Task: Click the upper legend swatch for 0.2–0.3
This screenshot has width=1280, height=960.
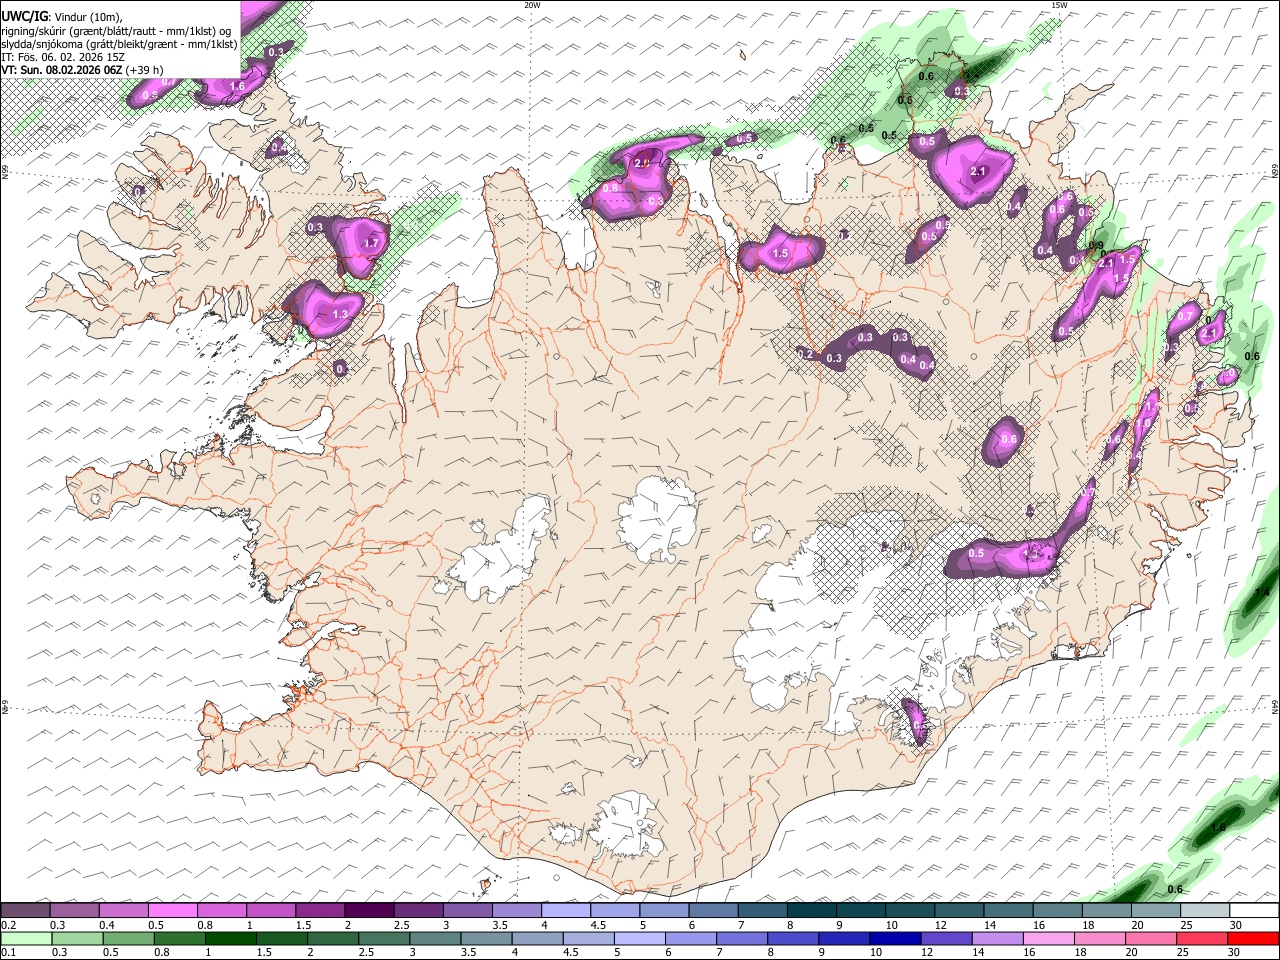Action: pyautogui.click(x=26, y=910)
